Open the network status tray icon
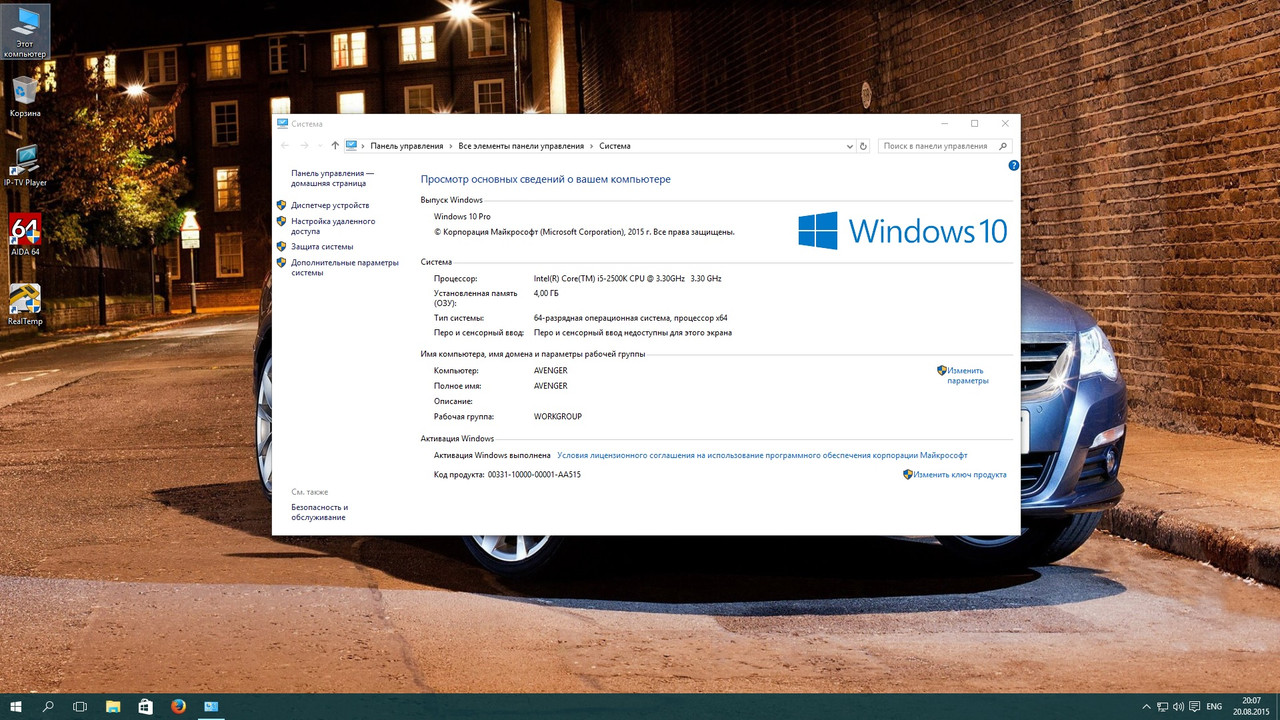Screen dimensions: 1280x720 1161,707
